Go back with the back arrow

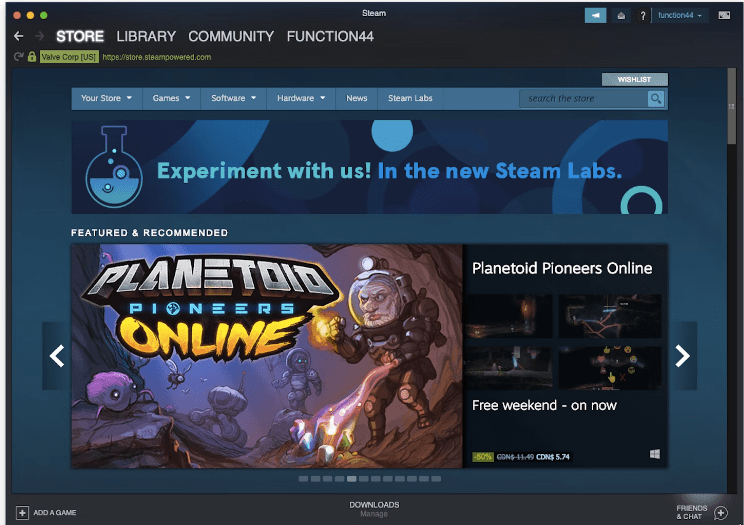[19, 36]
